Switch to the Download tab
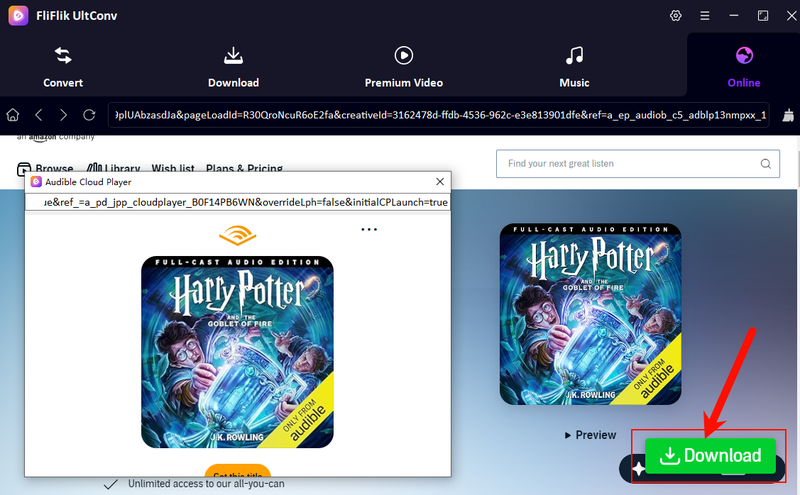The width and height of the screenshot is (800, 495). pos(233,68)
